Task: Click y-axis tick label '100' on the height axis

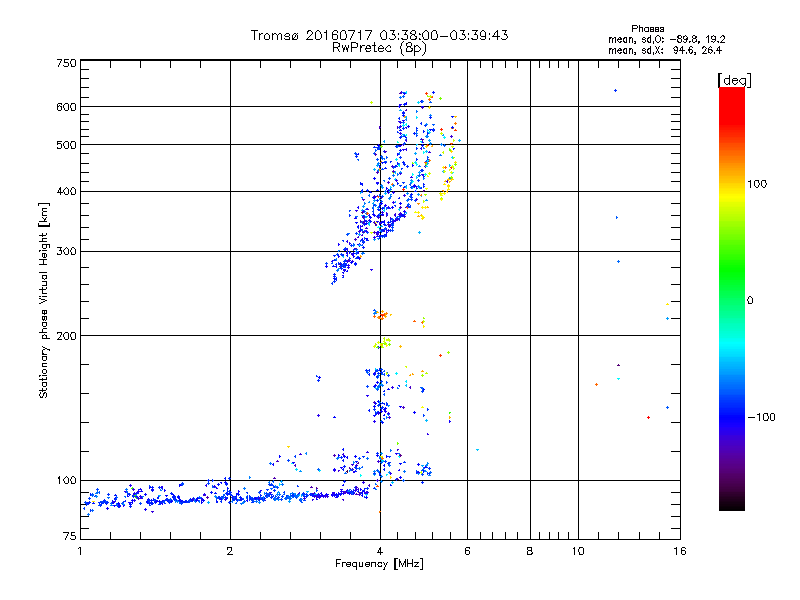Action: pyautogui.click(x=66, y=481)
